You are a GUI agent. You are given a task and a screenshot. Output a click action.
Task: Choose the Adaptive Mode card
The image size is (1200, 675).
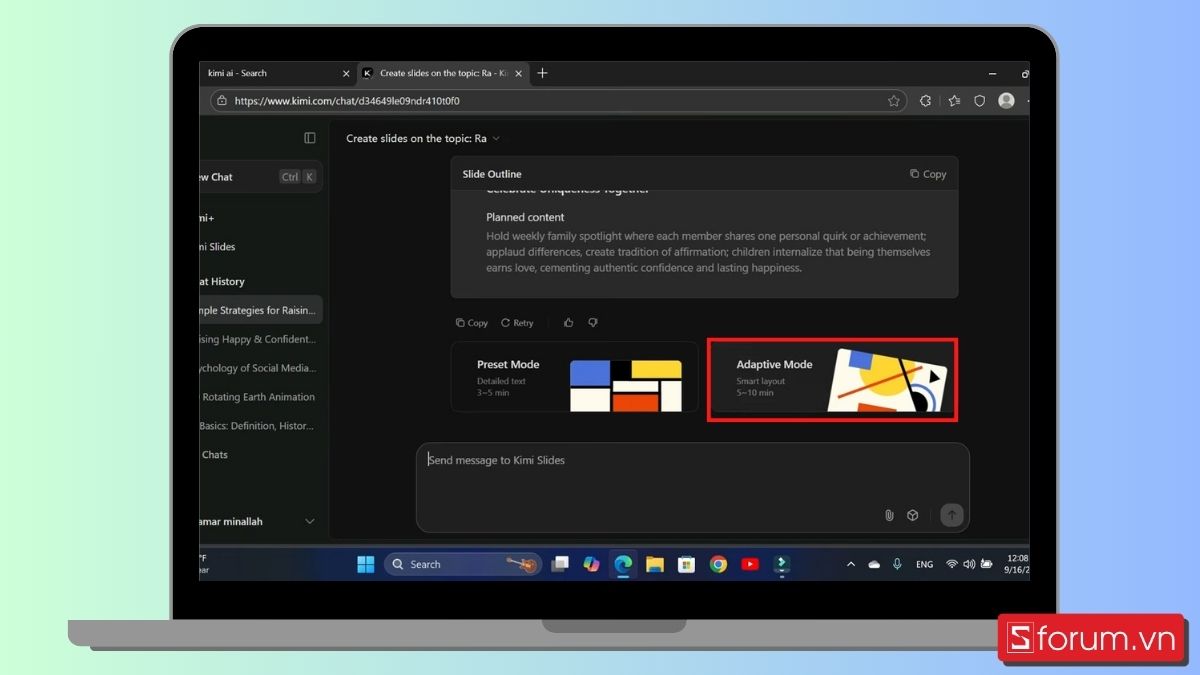832,379
